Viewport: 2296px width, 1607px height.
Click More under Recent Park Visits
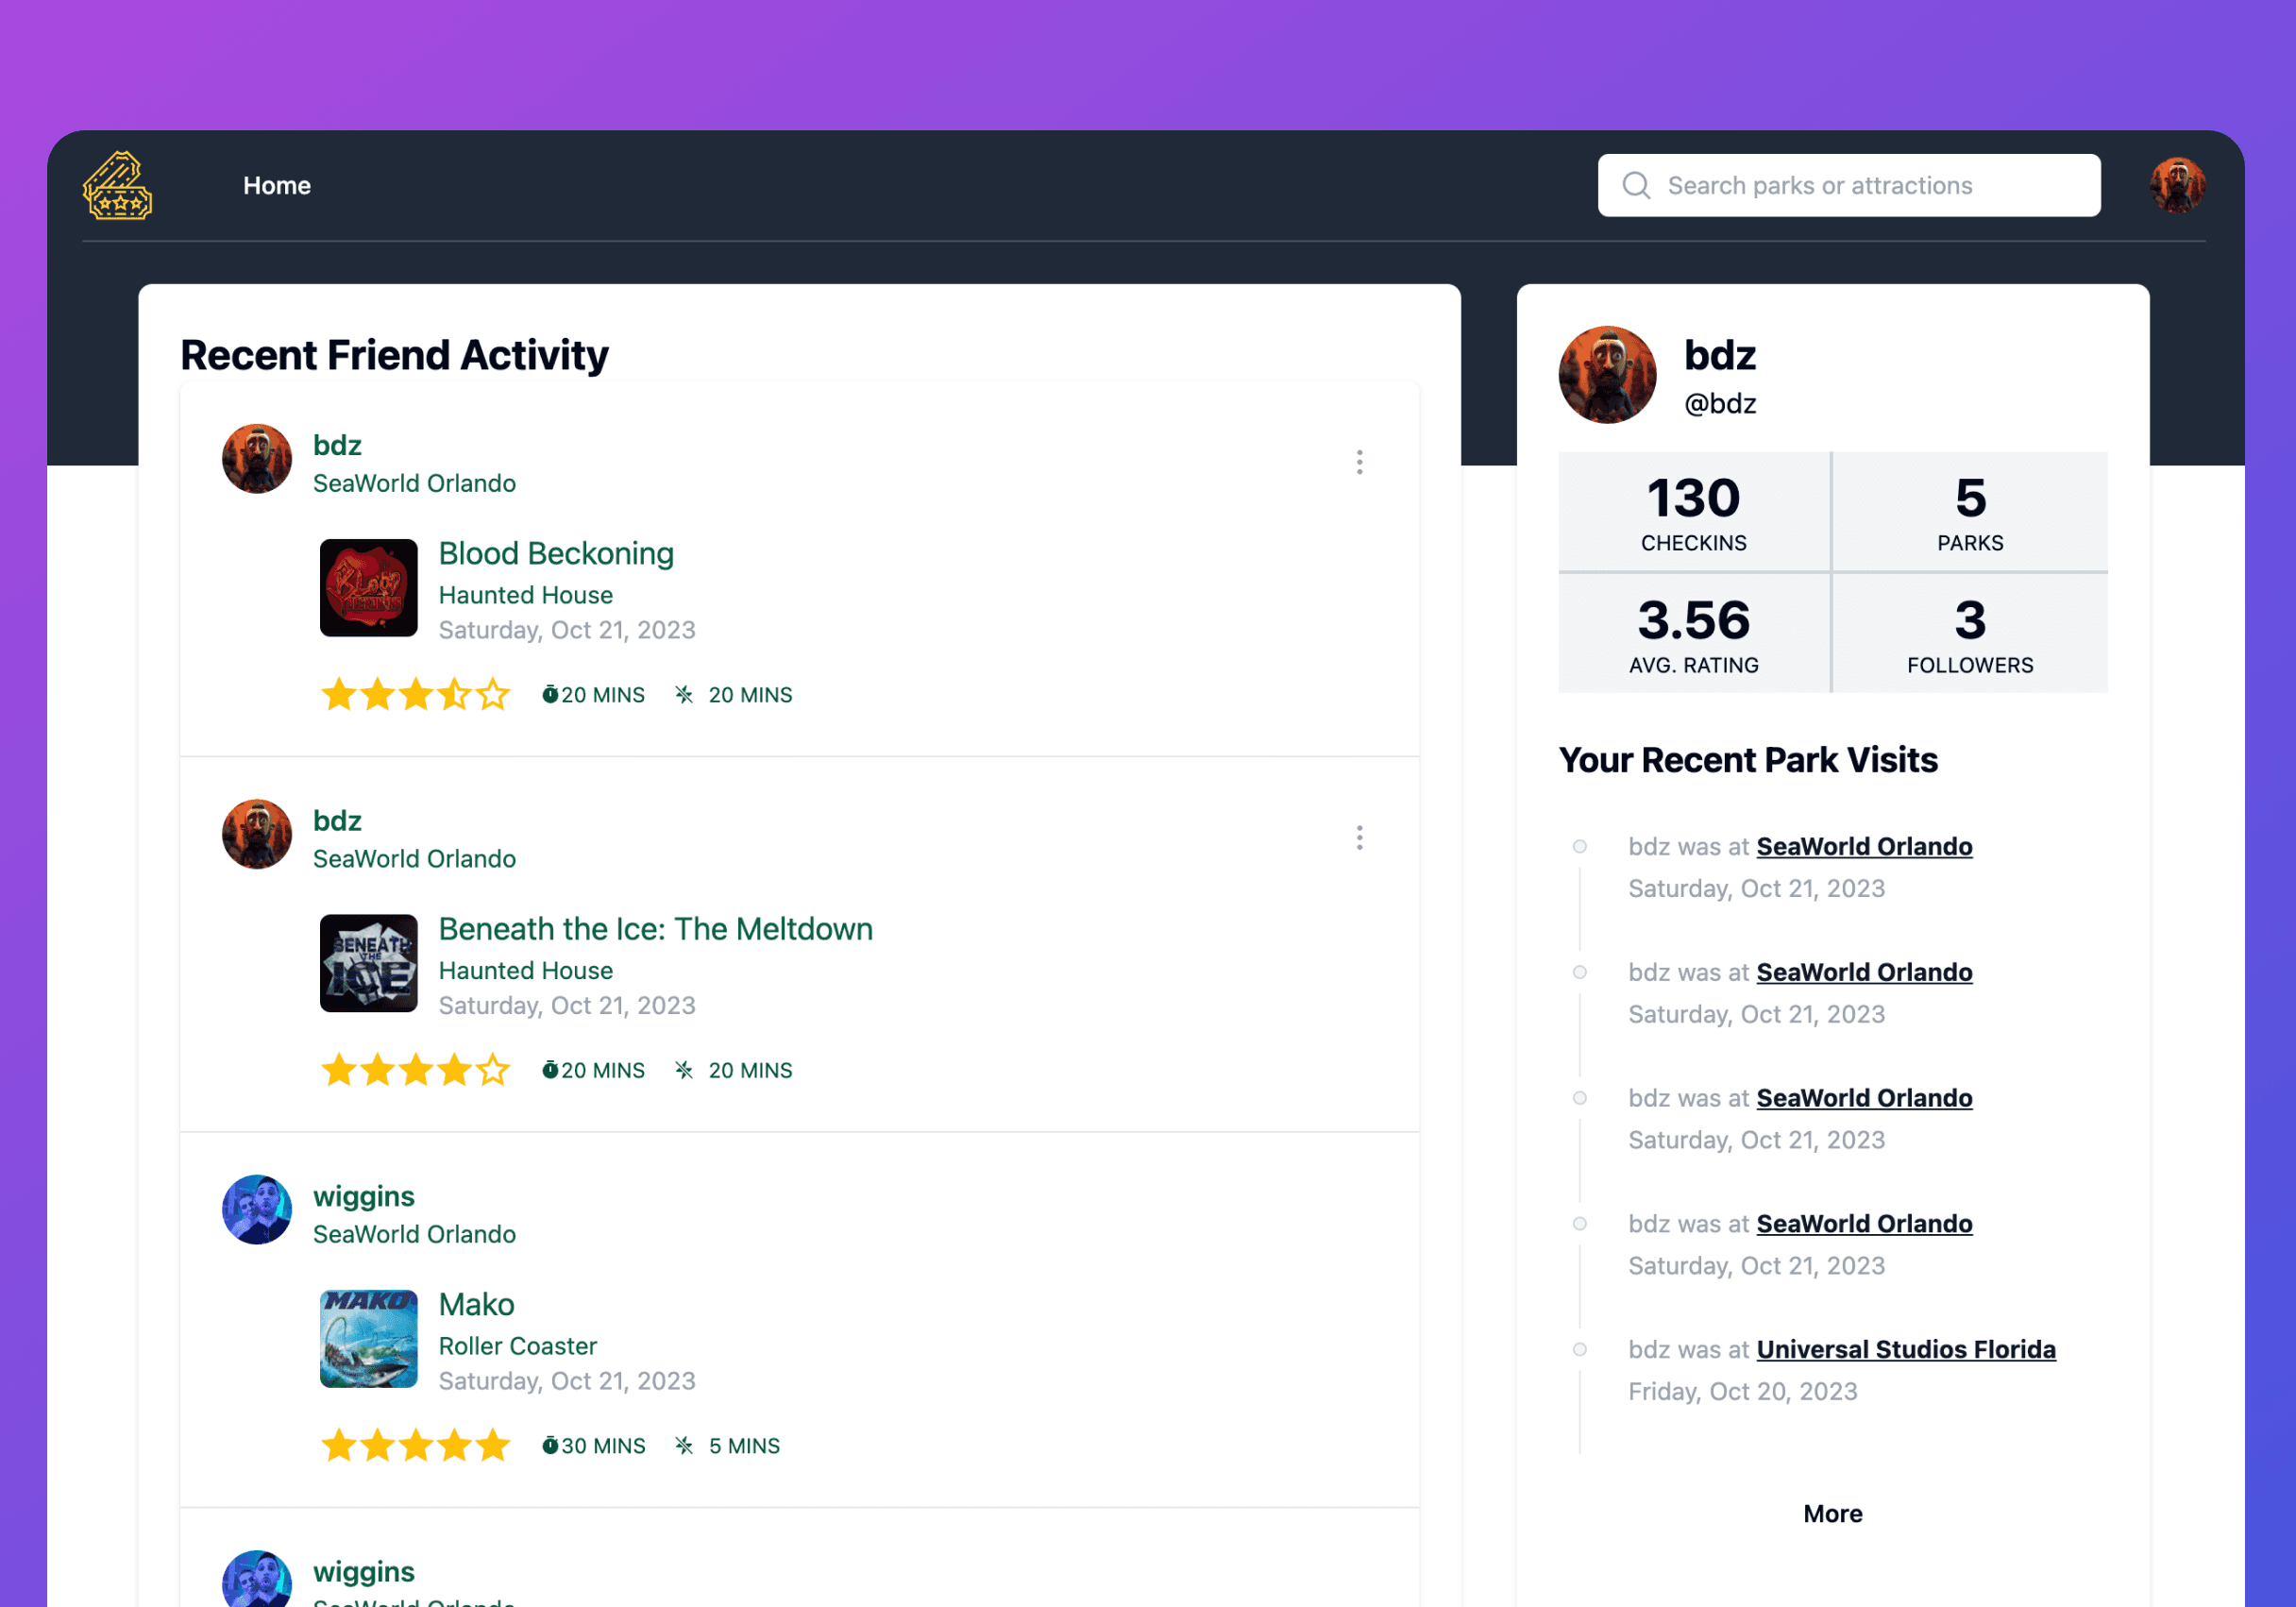(x=1832, y=1513)
